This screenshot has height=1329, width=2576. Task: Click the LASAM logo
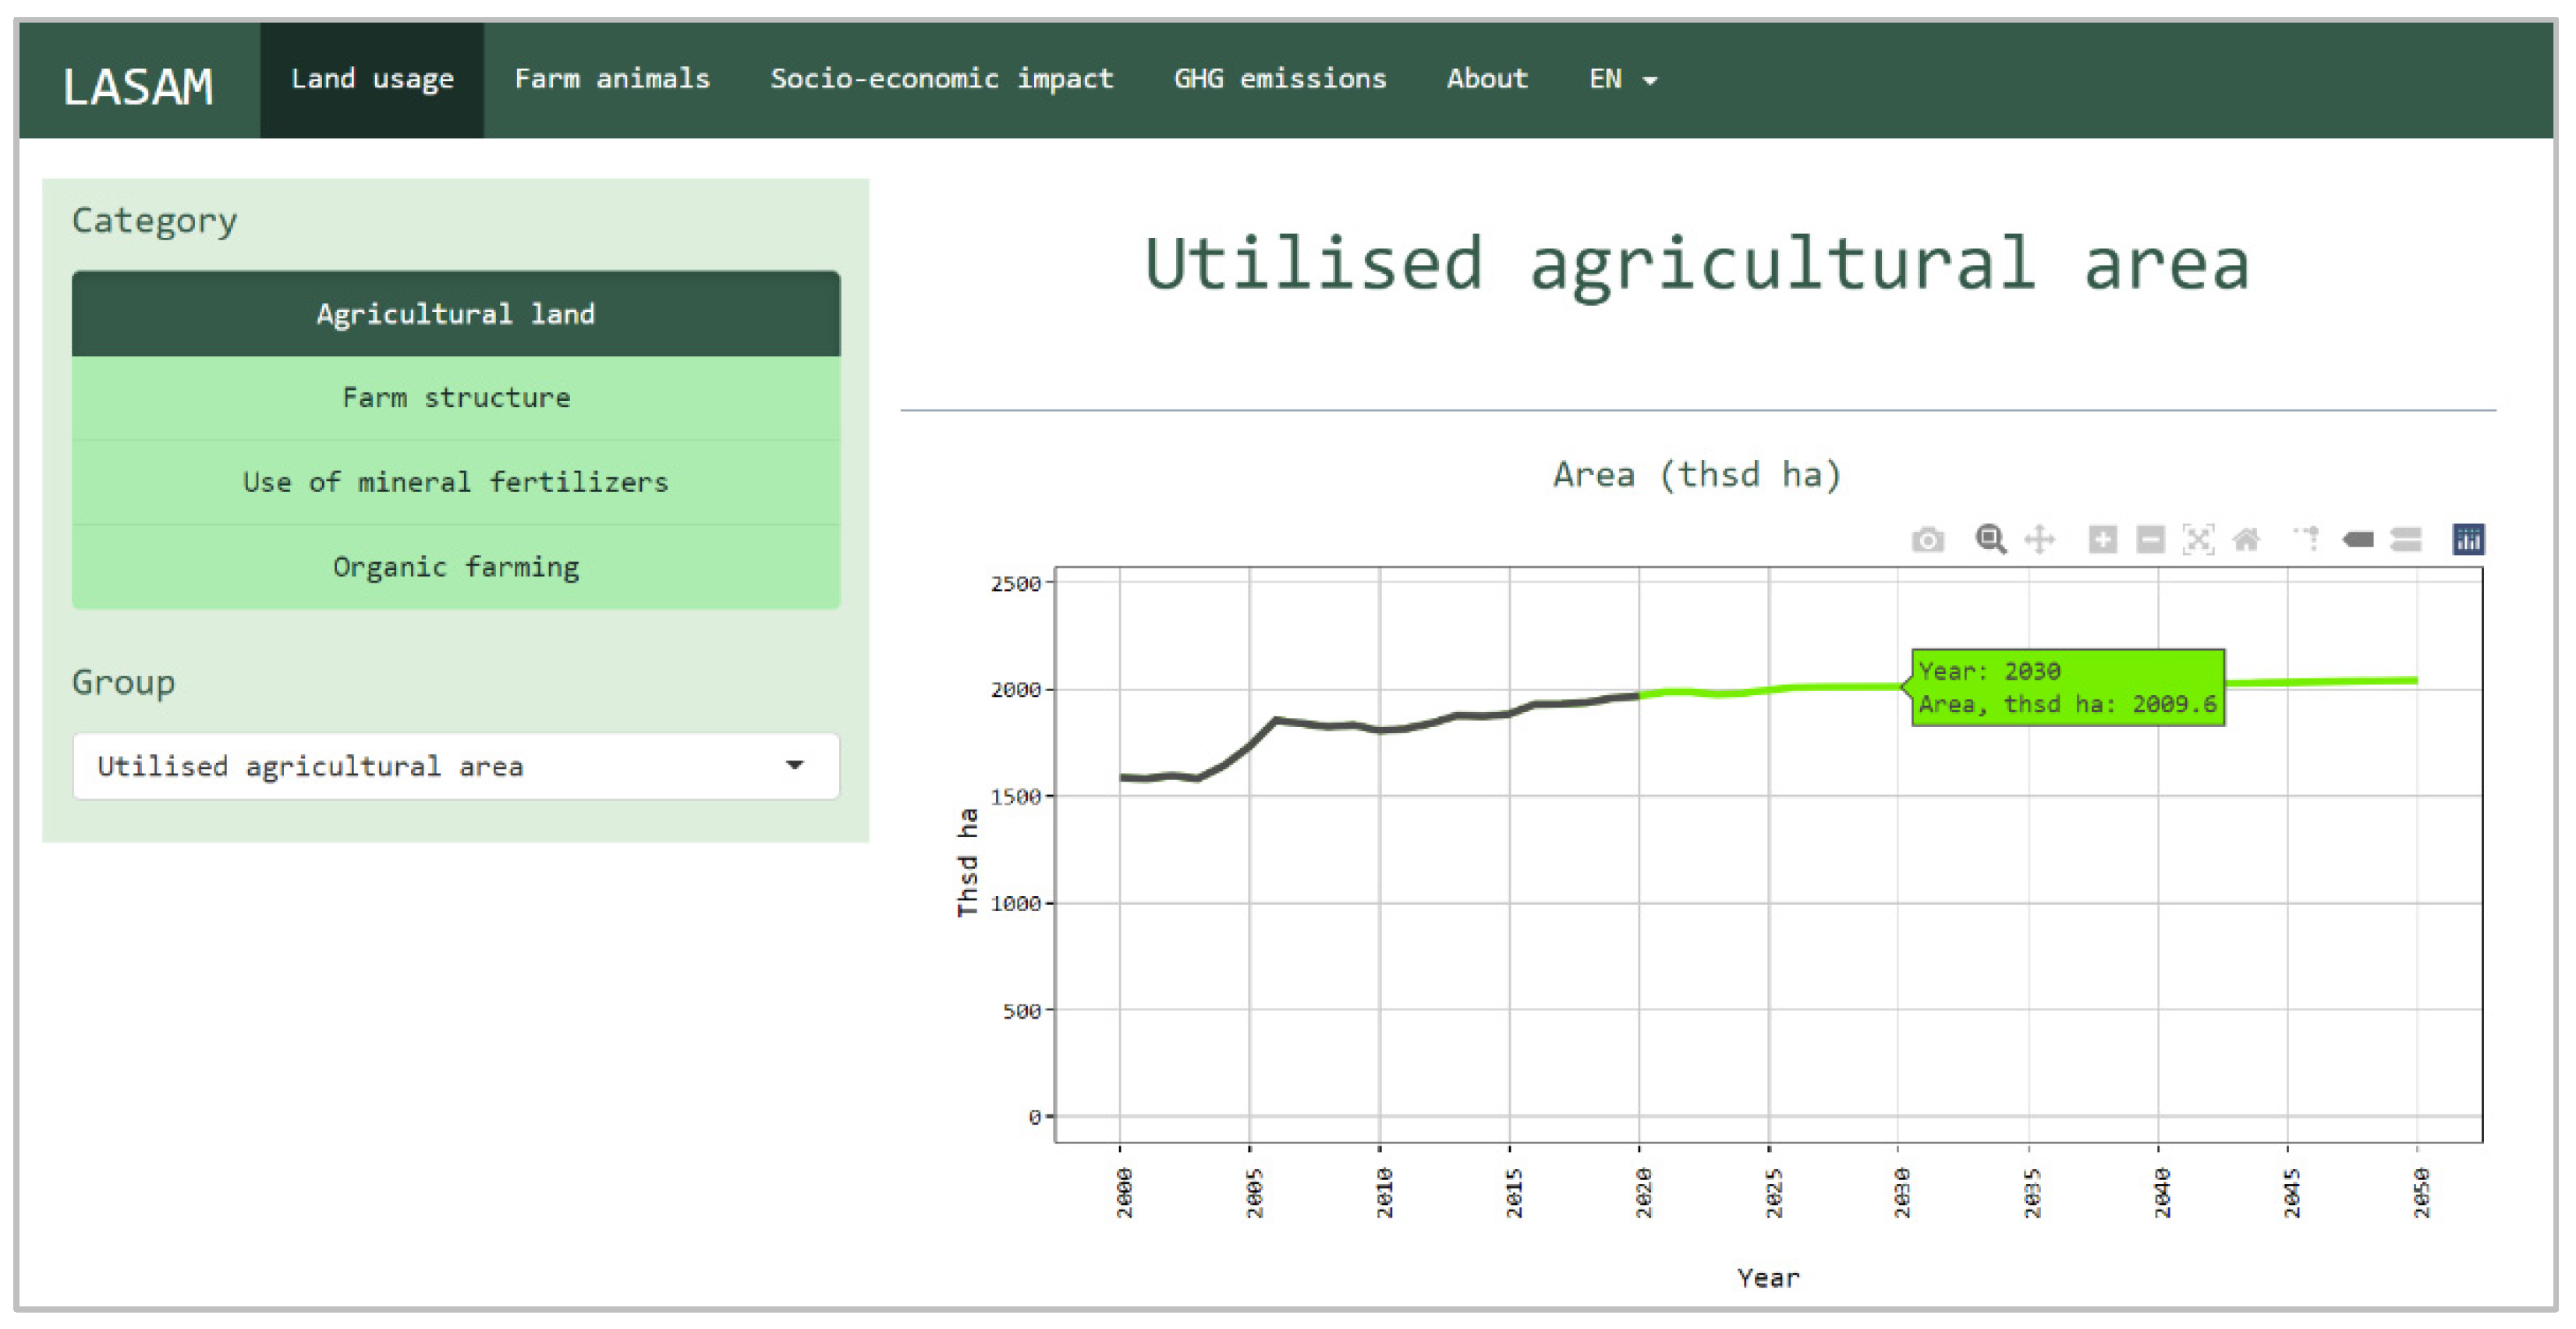138,86
